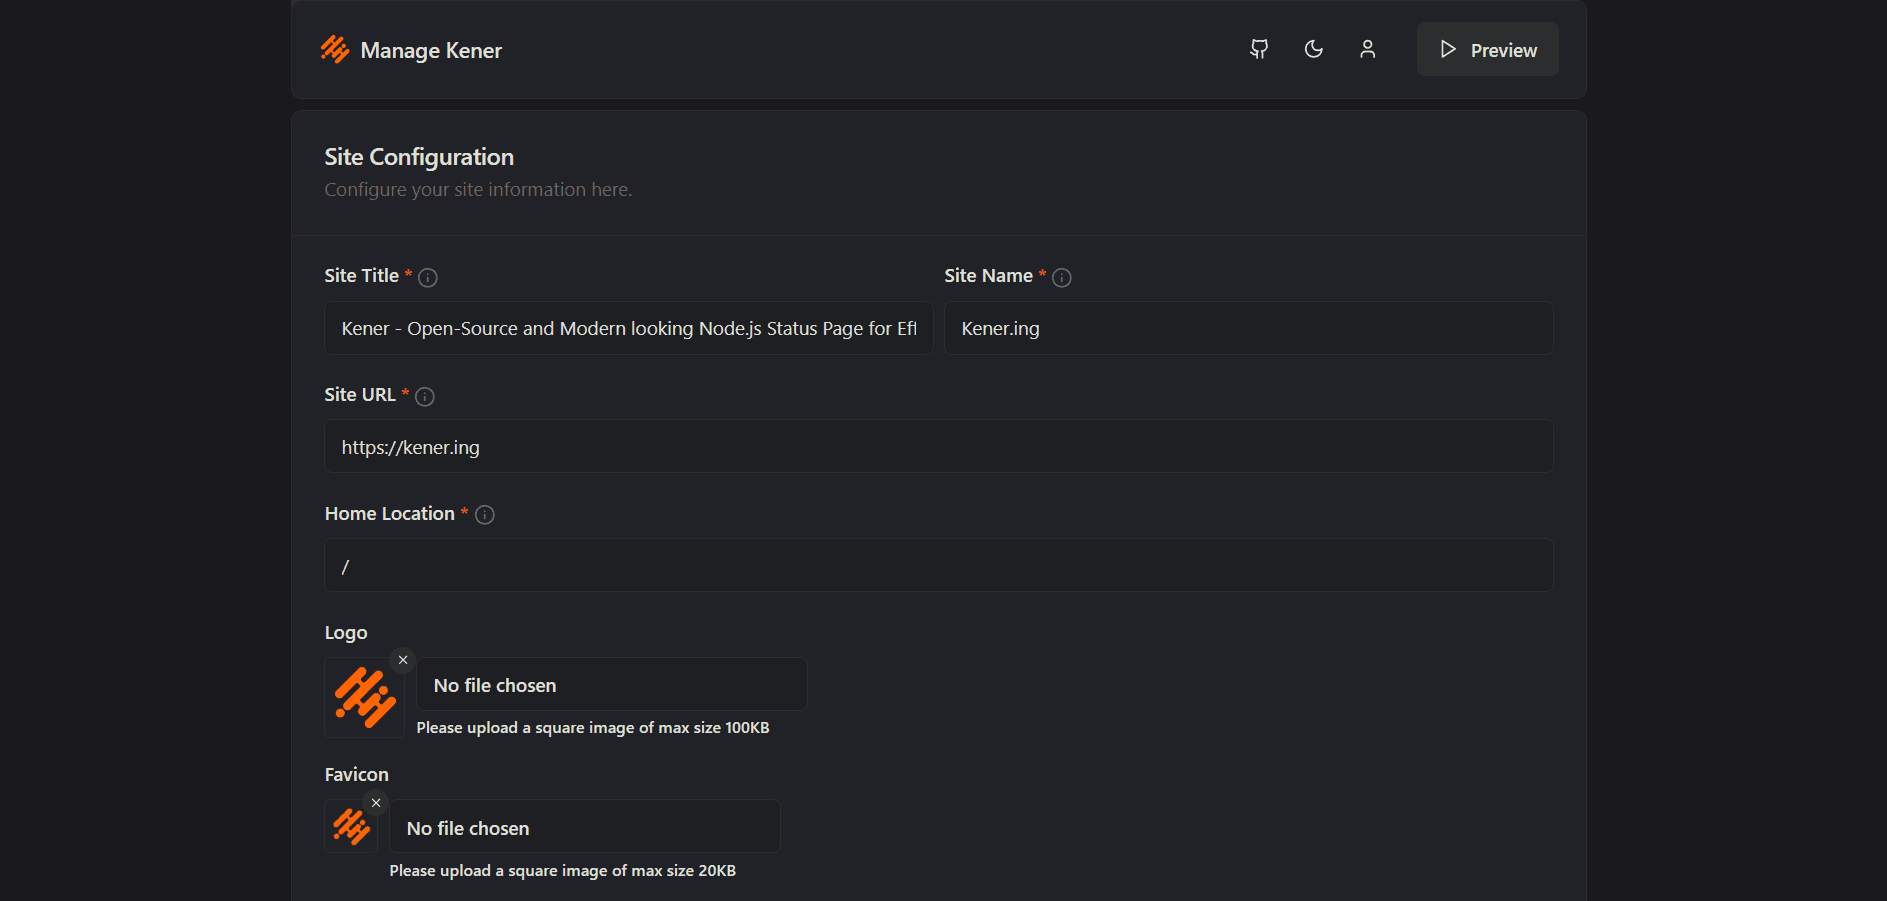View the Site URL info tooltip icon
The height and width of the screenshot is (901, 1887).
[425, 396]
